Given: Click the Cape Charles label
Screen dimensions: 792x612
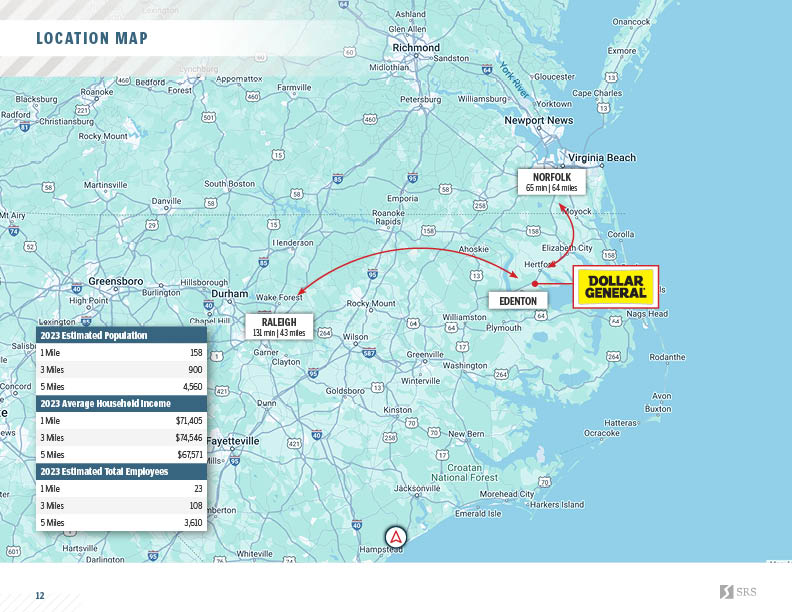Looking at the screenshot, I should [x=597, y=93].
